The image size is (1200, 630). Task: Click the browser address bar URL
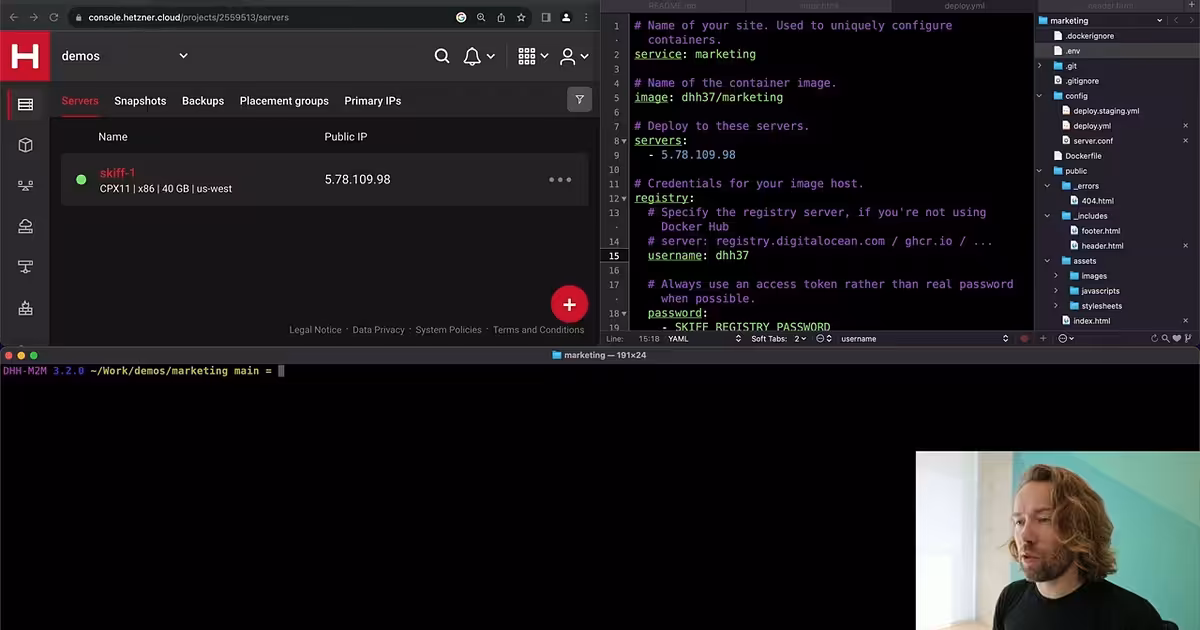(188, 17)
